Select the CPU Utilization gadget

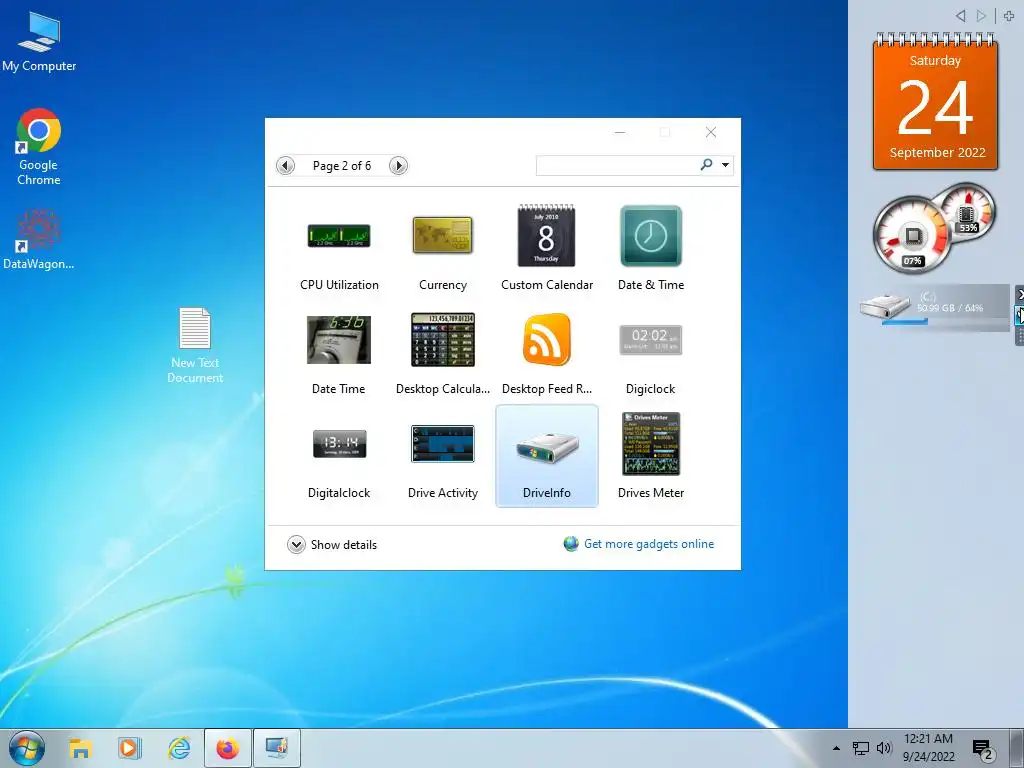pos(339,248)
